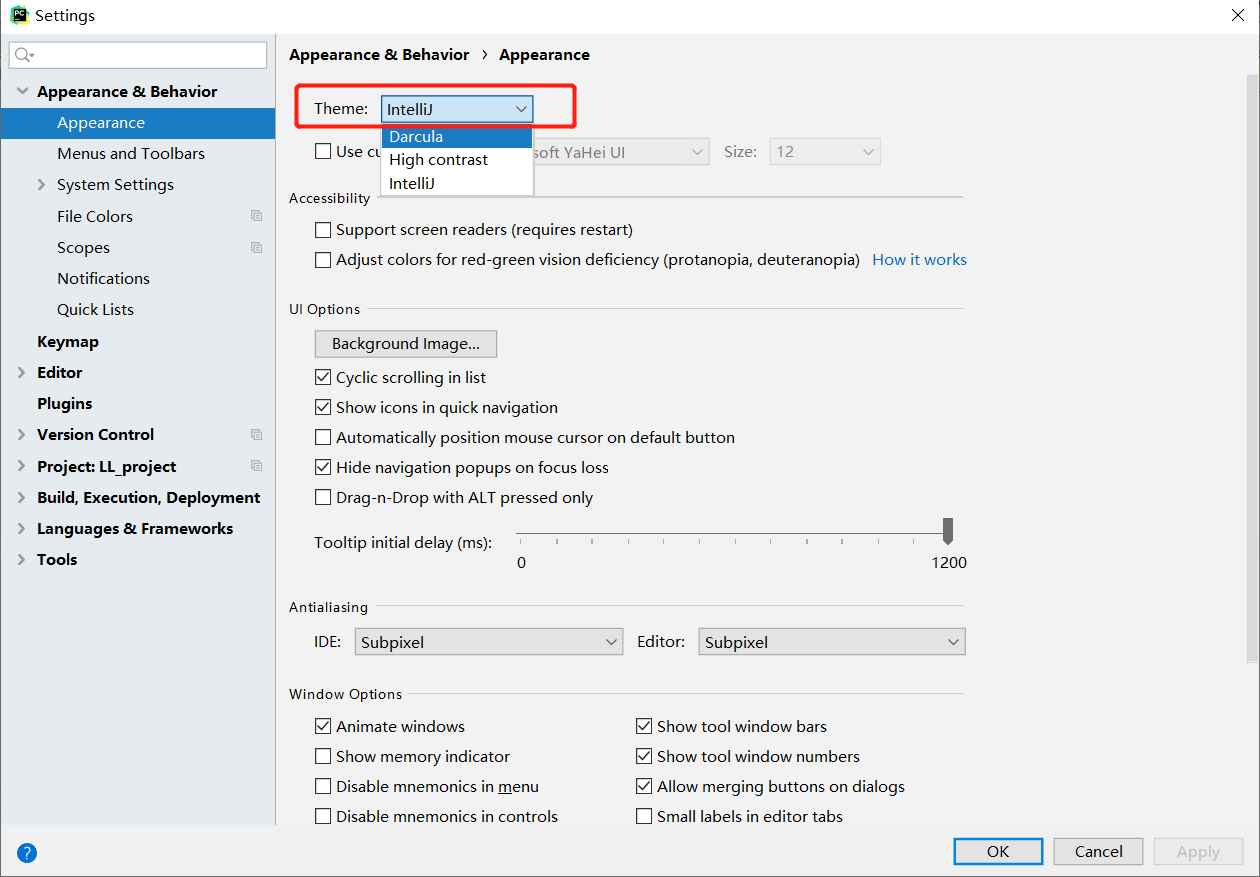Uncheck Animate windows
Image resolution: width=1260 pixels, height=877 pixels.
(323, 727)
